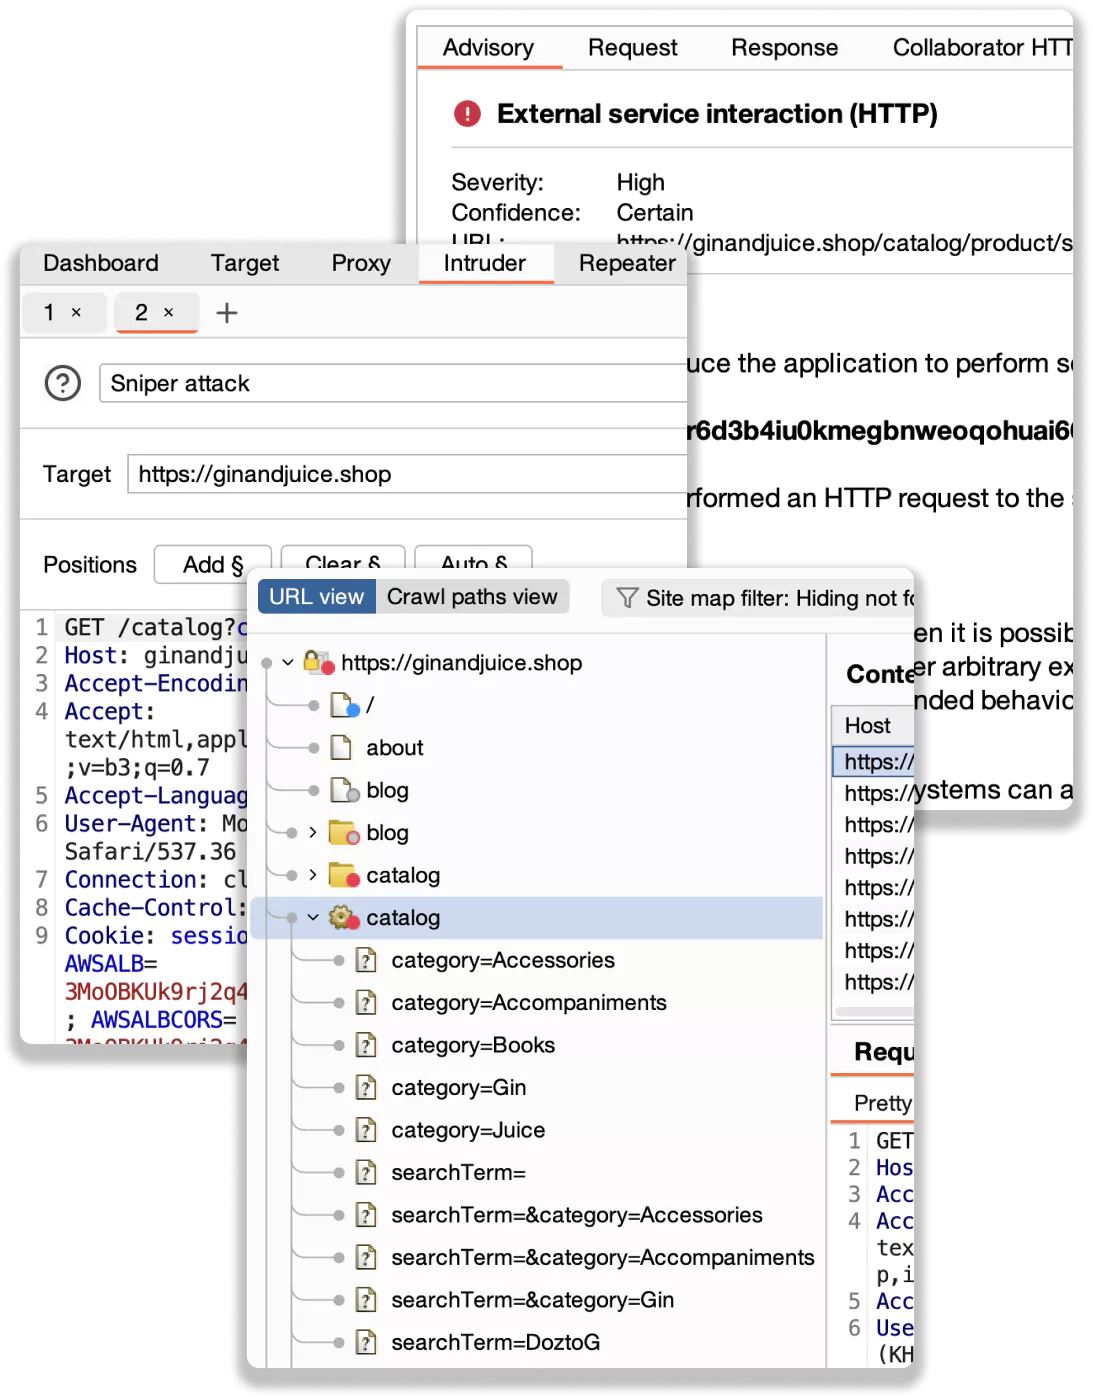The height and width of the screenshot is (1398, 1093).
Task: Select the file icon for the about page
Action: tap(341, 748)
